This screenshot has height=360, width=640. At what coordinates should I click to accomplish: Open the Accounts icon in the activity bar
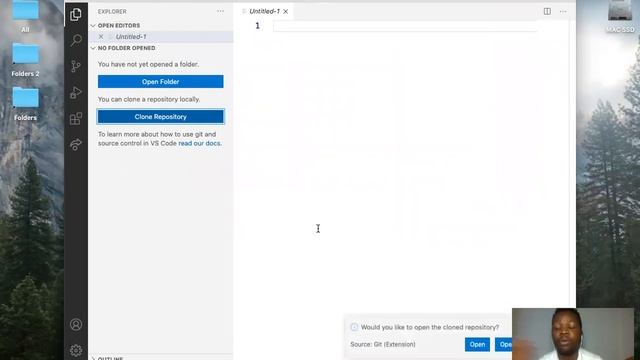tap(76, 324)
